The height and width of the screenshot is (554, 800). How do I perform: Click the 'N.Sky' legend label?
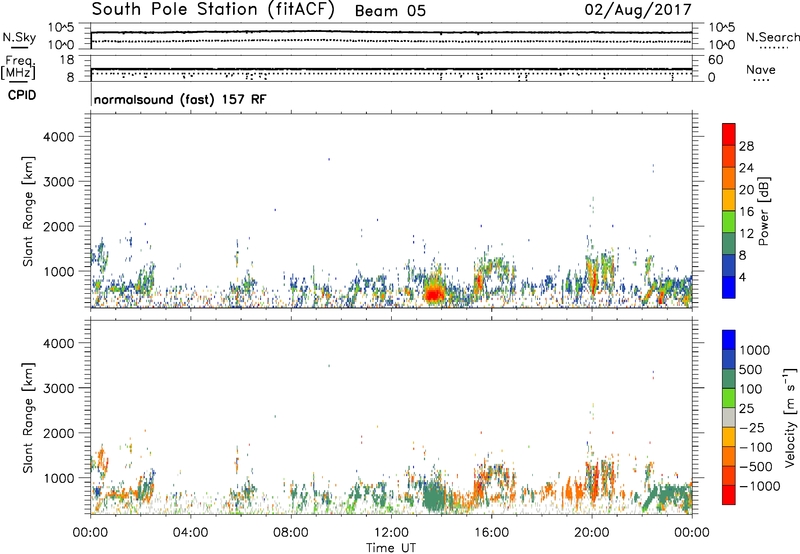[19, 37]
